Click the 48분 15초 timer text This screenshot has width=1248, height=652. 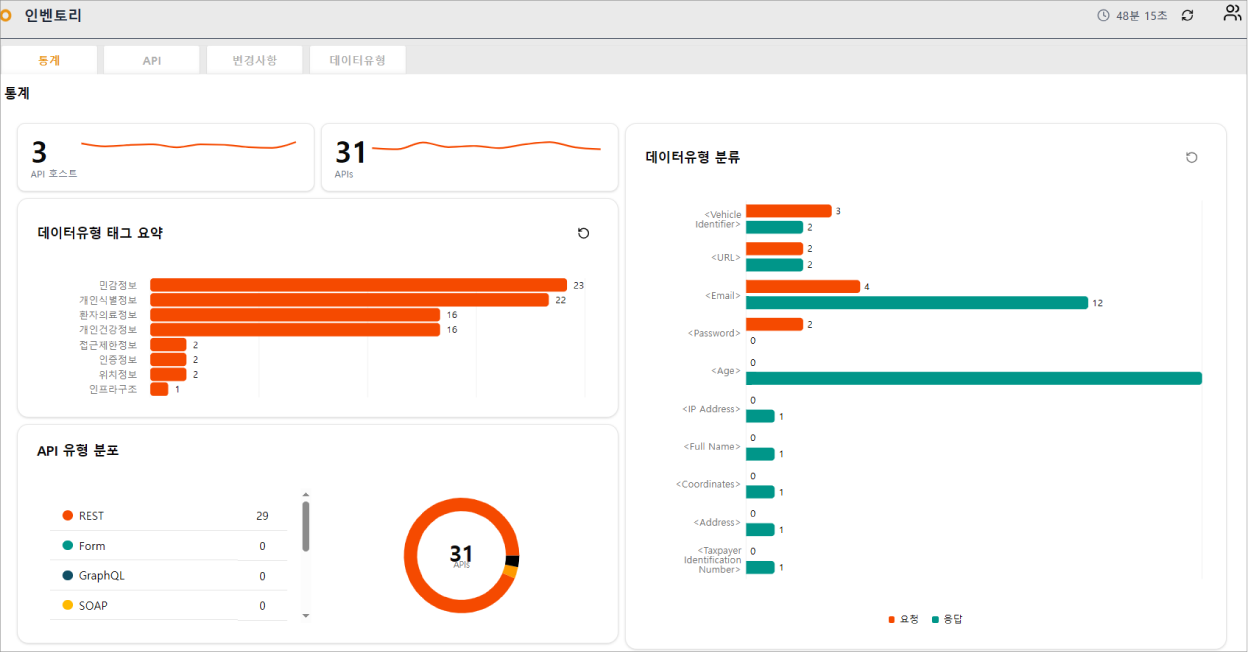coord(1141,15)
